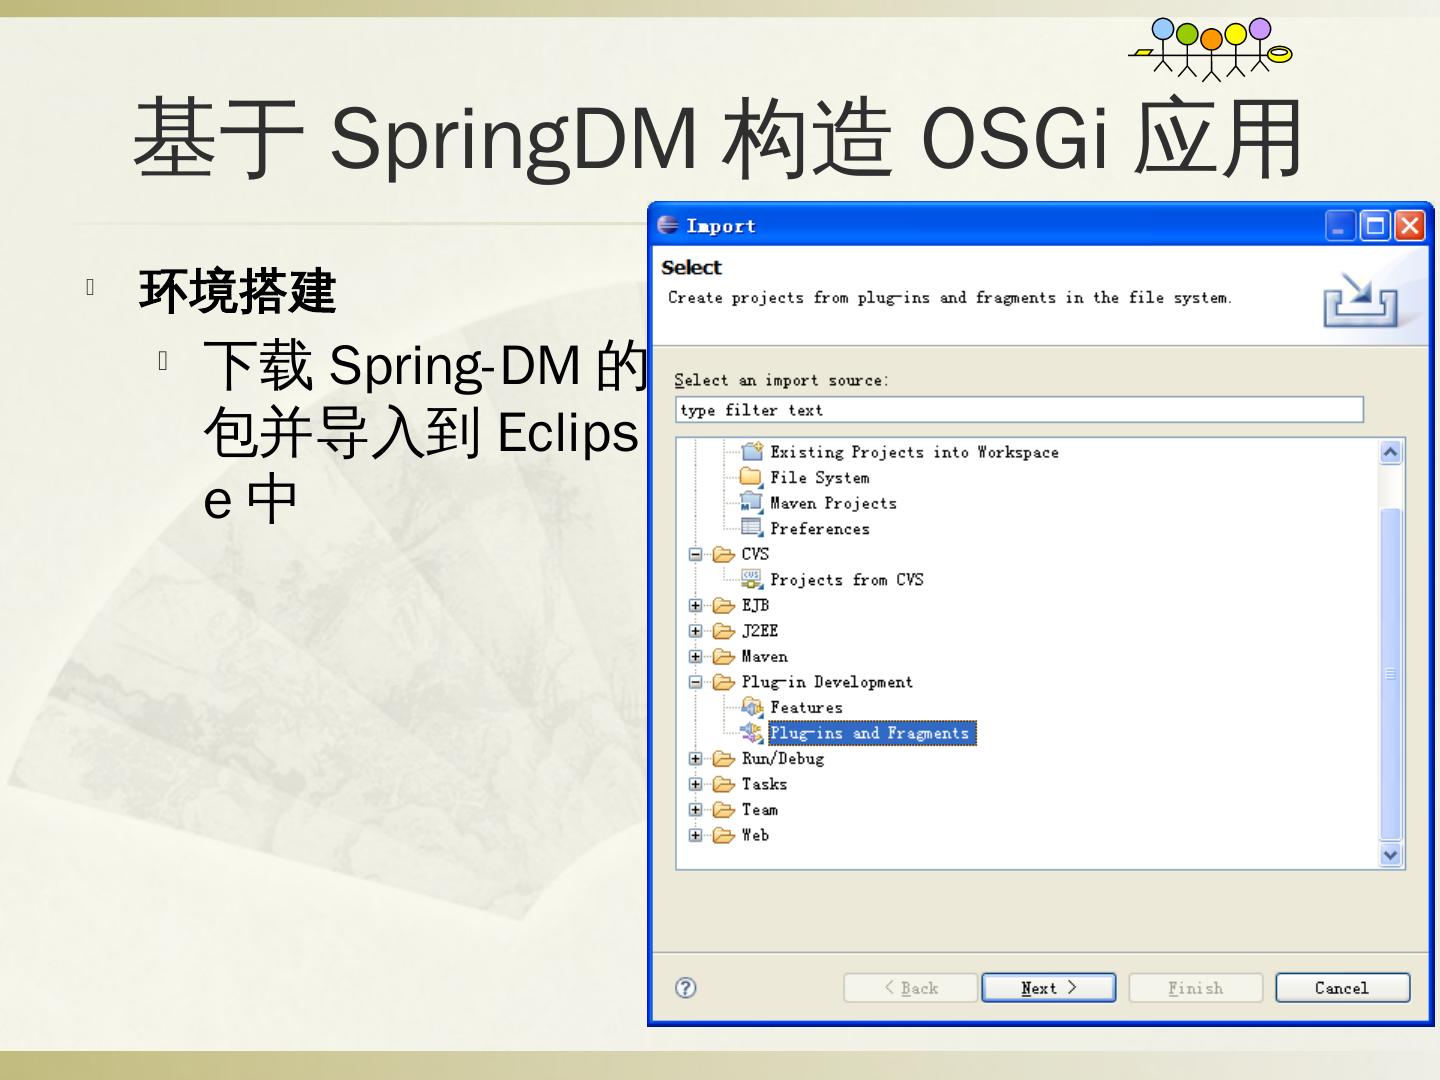
Task: Collapse the Plug-in Development category
Action: point(696,682)
